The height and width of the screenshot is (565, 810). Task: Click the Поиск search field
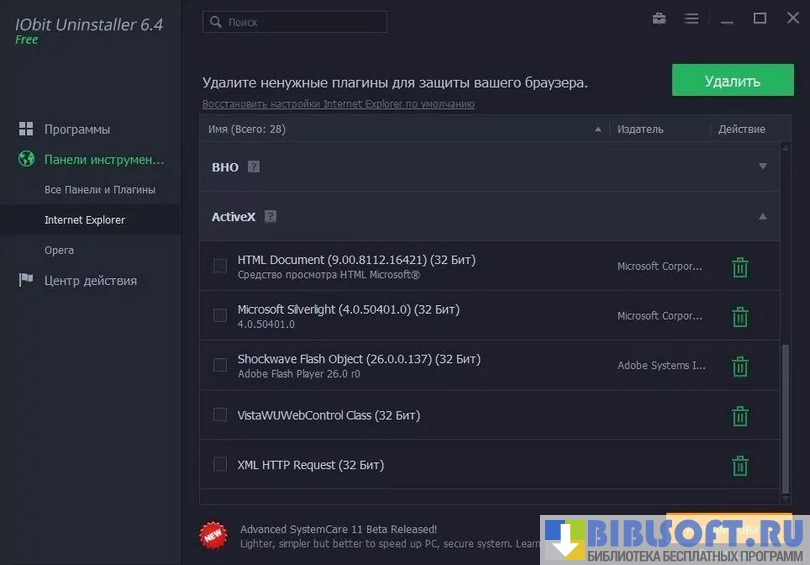pos(295,21)
